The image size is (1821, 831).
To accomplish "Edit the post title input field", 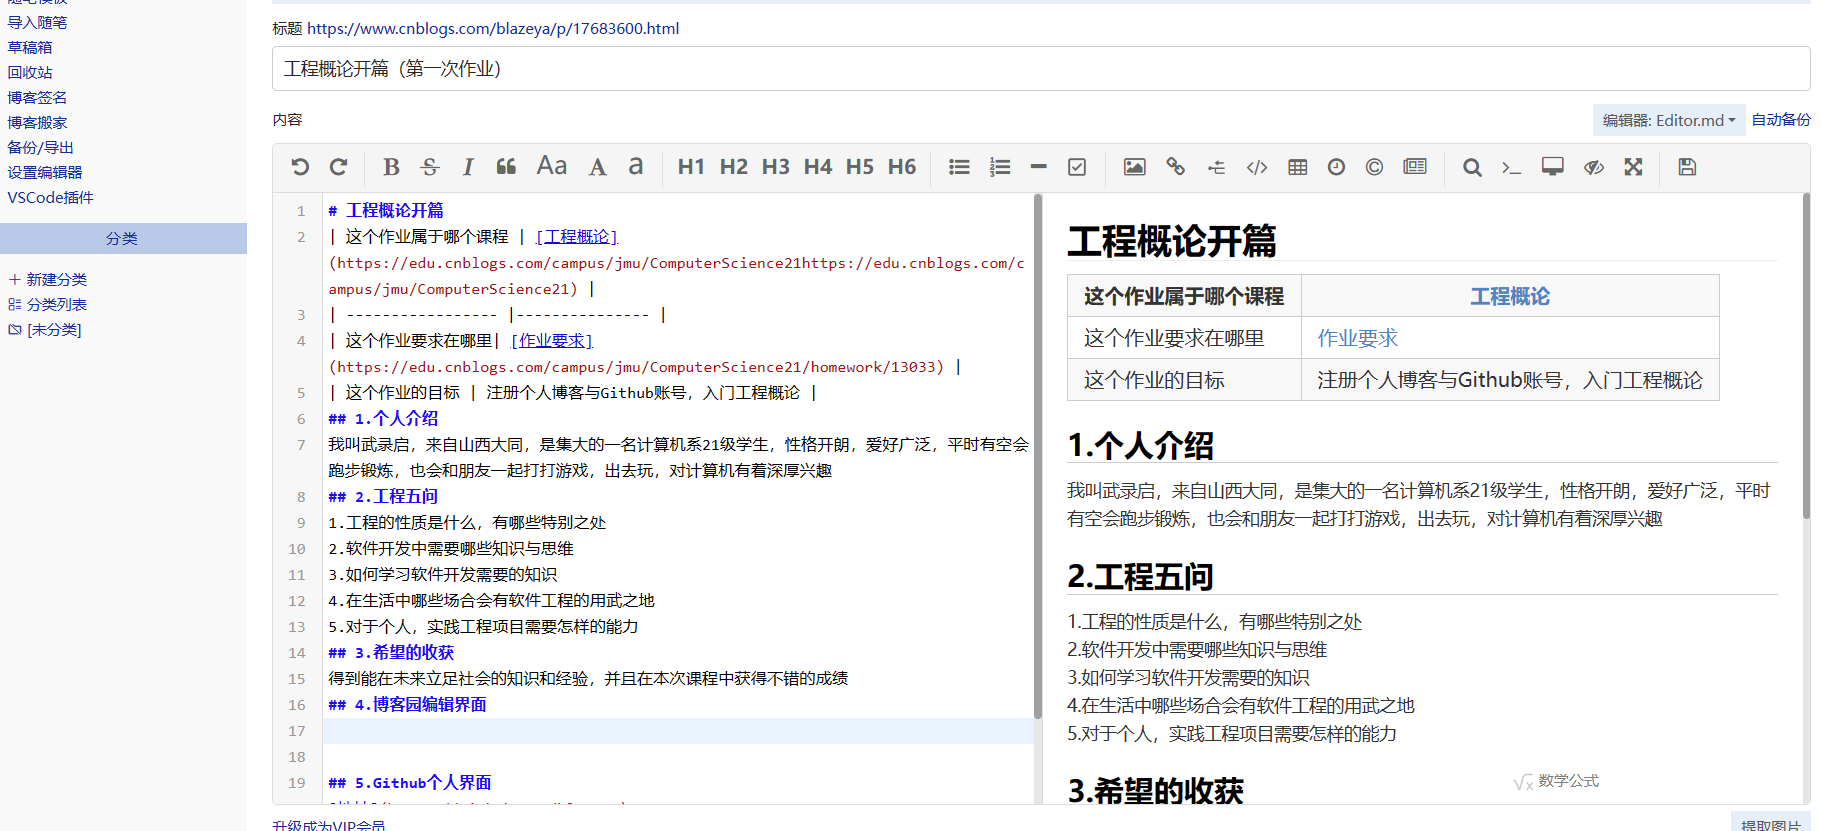I will 1041,68.
